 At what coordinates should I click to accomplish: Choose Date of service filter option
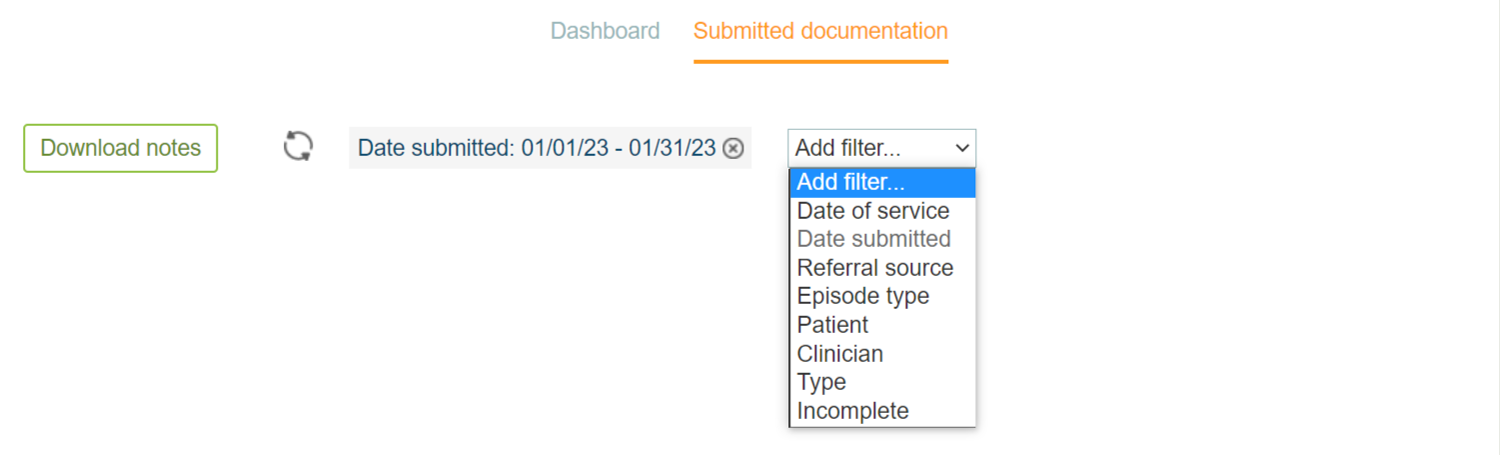[873, 211]
